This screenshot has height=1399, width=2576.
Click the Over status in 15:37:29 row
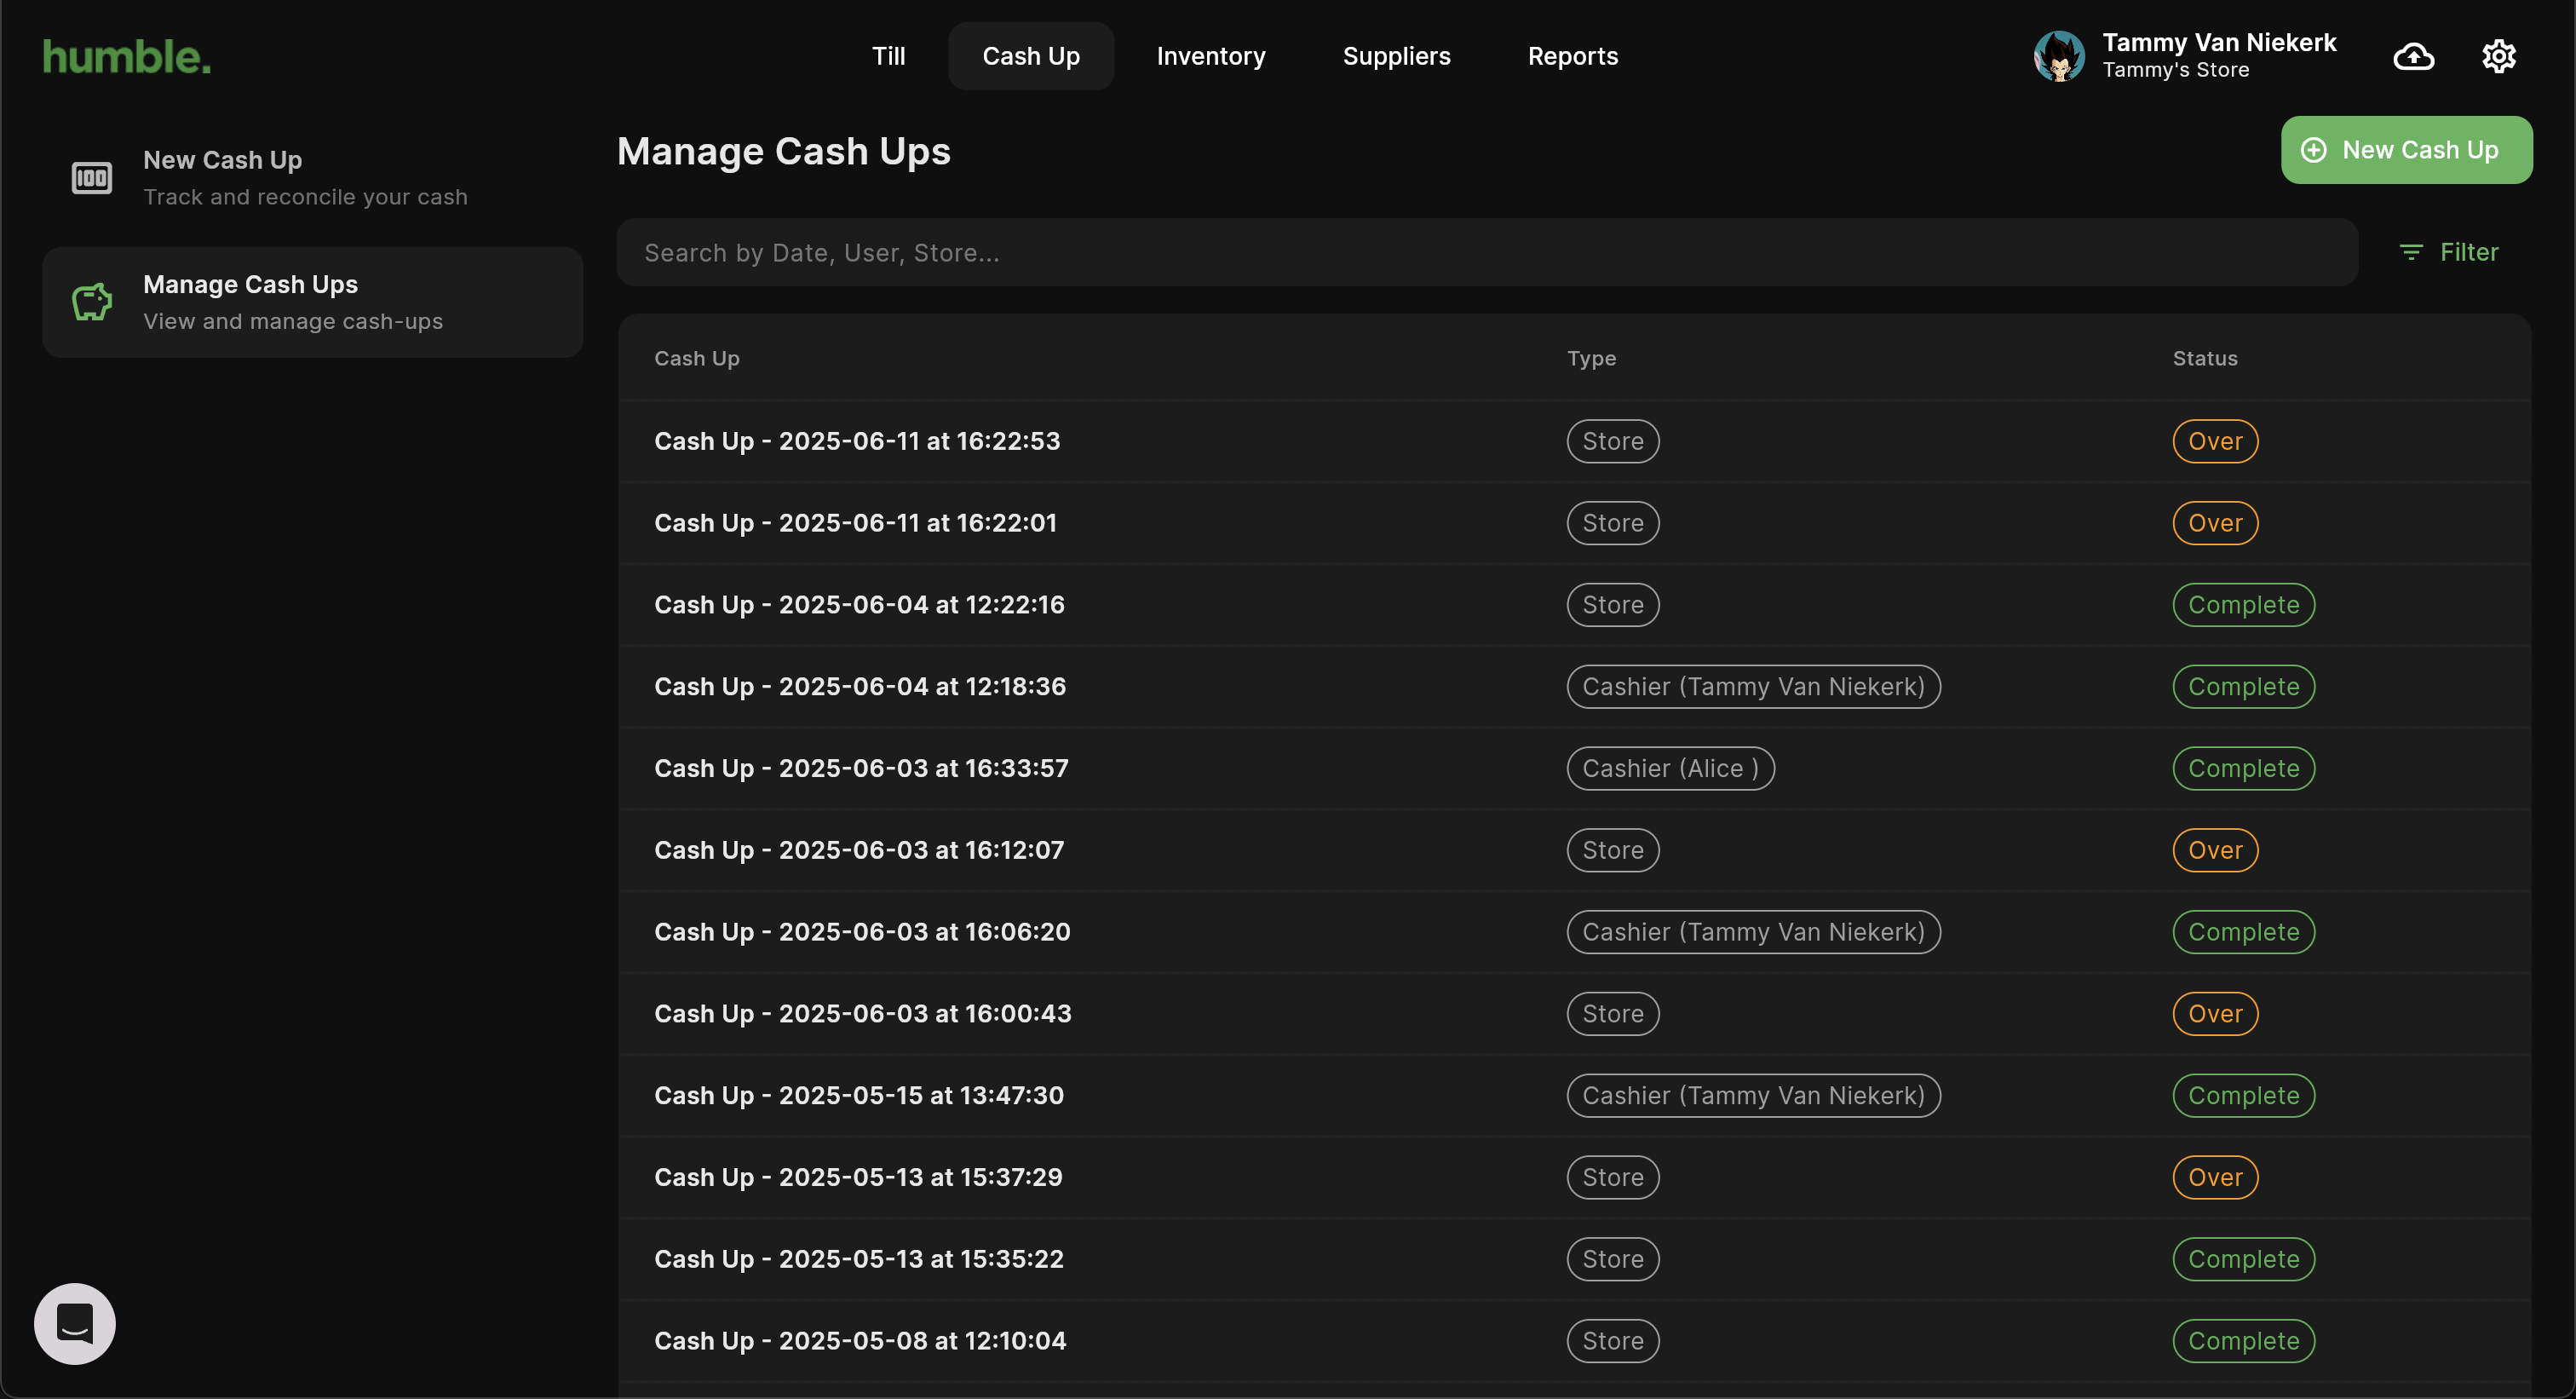(2214, 1177)
